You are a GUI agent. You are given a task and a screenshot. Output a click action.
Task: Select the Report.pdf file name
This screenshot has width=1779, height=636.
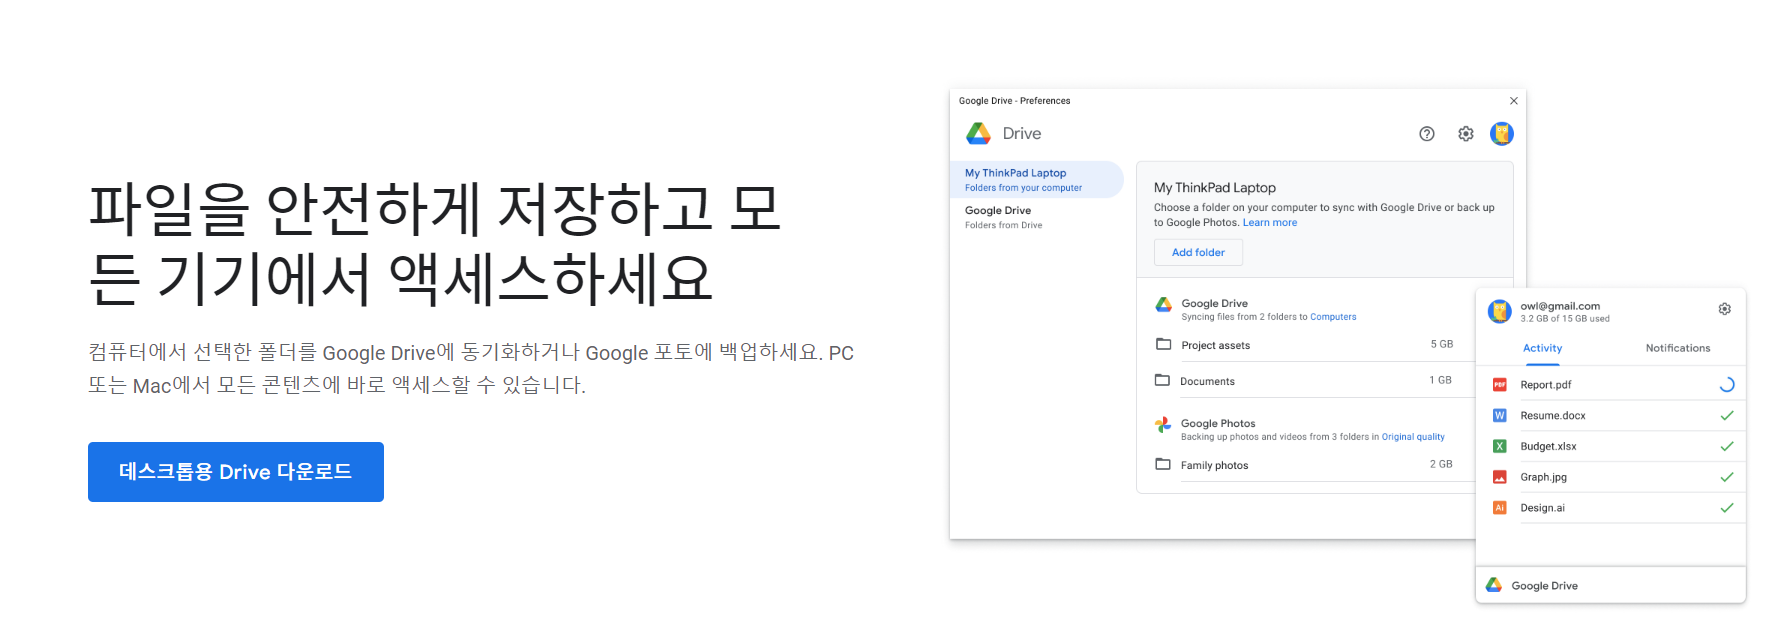coord(1546,385)
